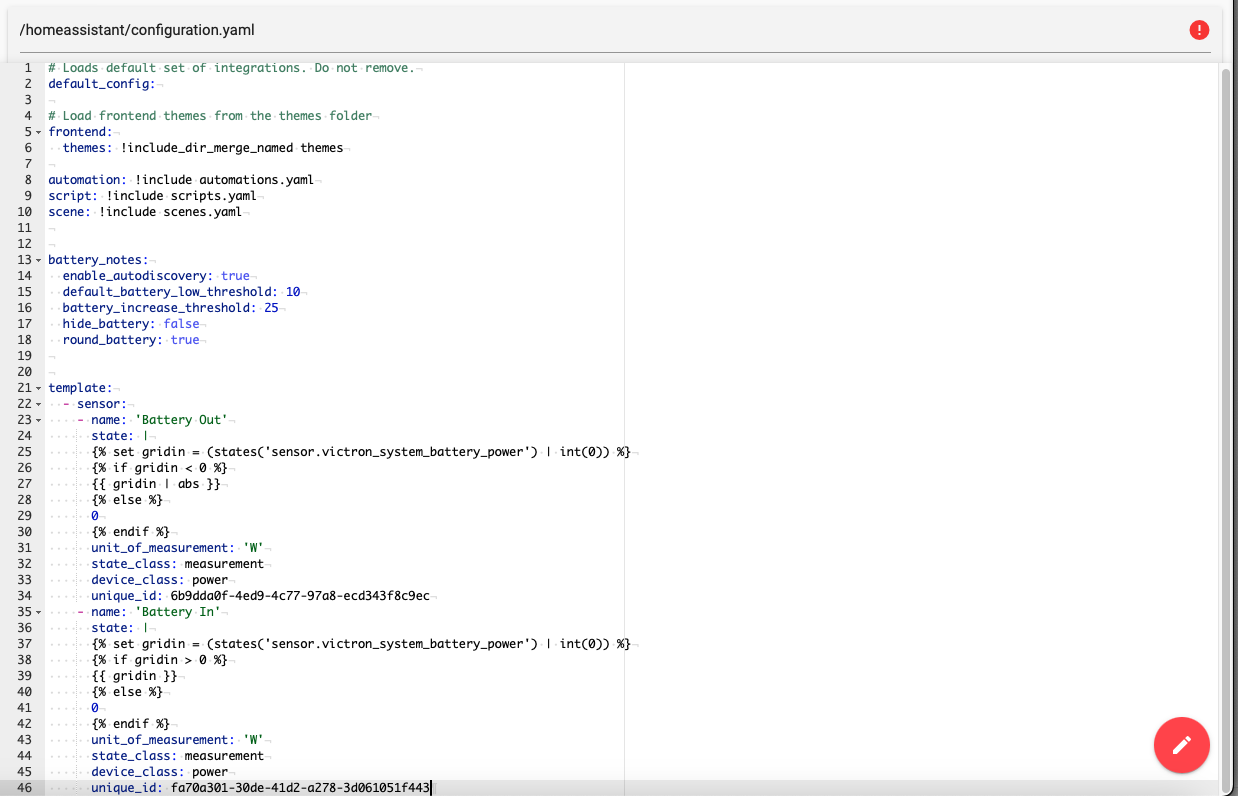
Task: Click line number 1 in the gutter
Action: 28,68
